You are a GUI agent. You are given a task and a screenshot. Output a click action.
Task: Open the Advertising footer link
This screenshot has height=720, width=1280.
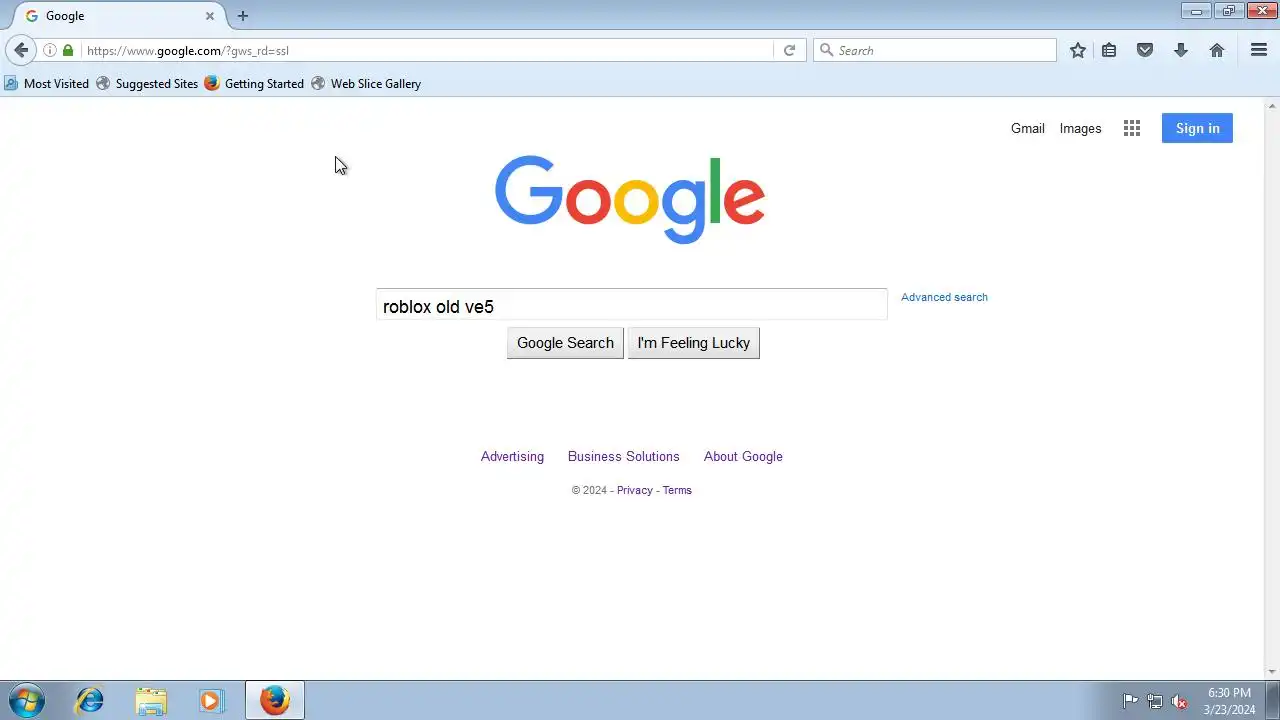coord(512,456)
